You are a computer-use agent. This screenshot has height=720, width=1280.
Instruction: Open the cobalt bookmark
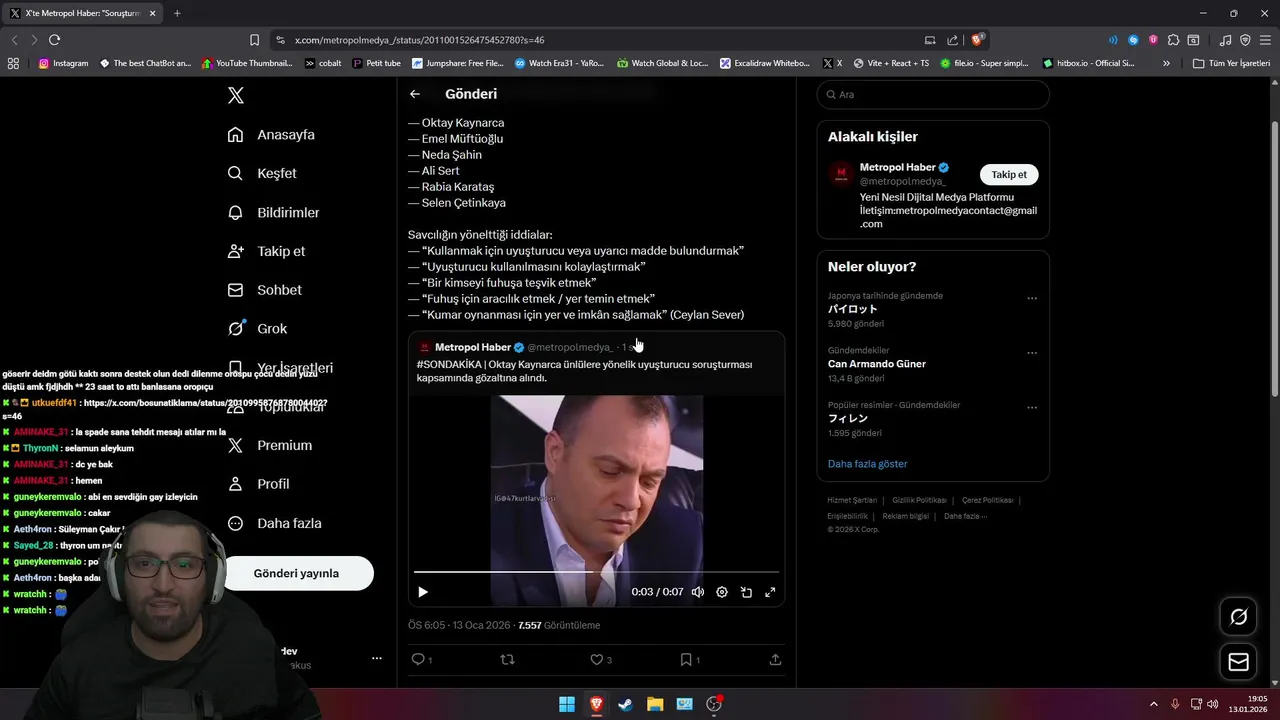pos(323,63)
